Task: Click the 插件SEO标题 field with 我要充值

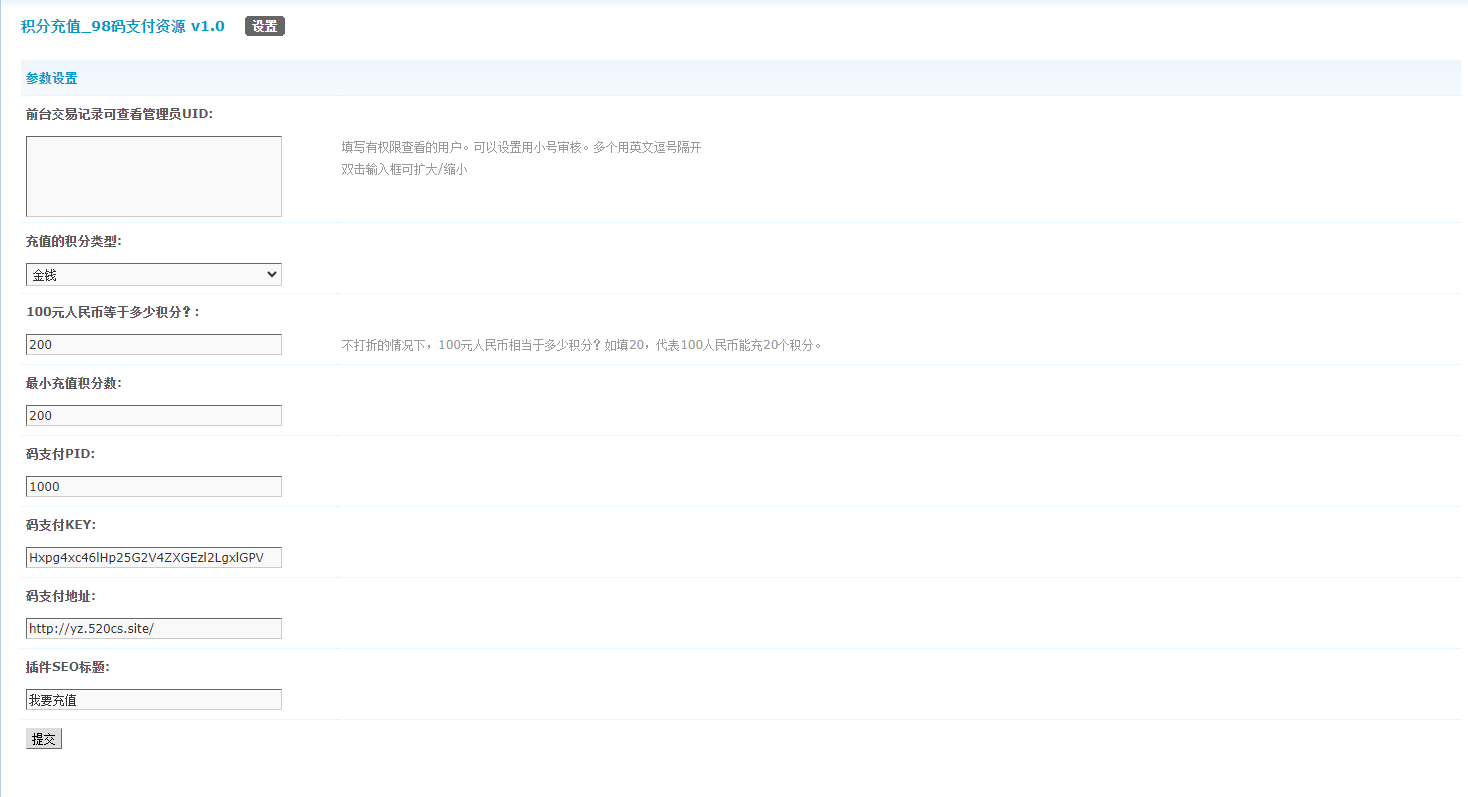Action: pyautogui.click(x=153, y=700)
